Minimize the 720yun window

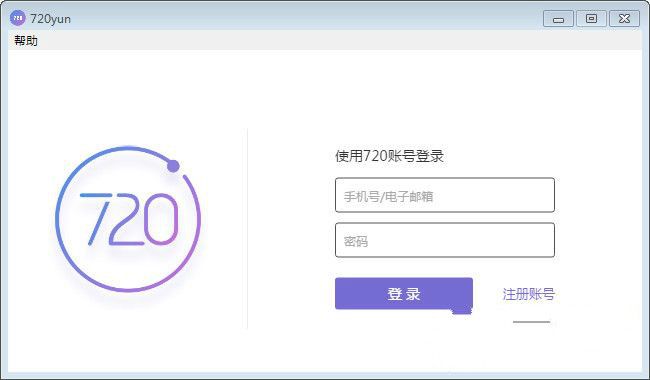(x=558, y=19)
